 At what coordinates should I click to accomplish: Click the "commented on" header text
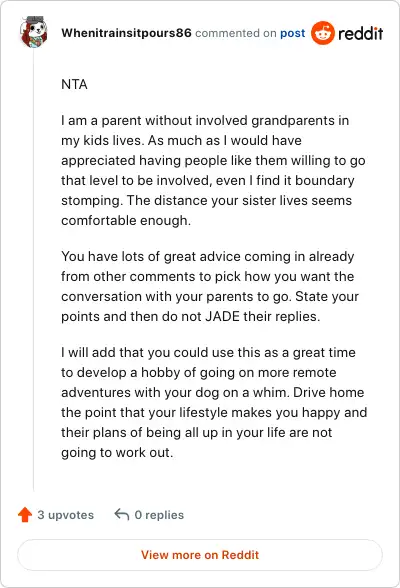tap(236, 33)
